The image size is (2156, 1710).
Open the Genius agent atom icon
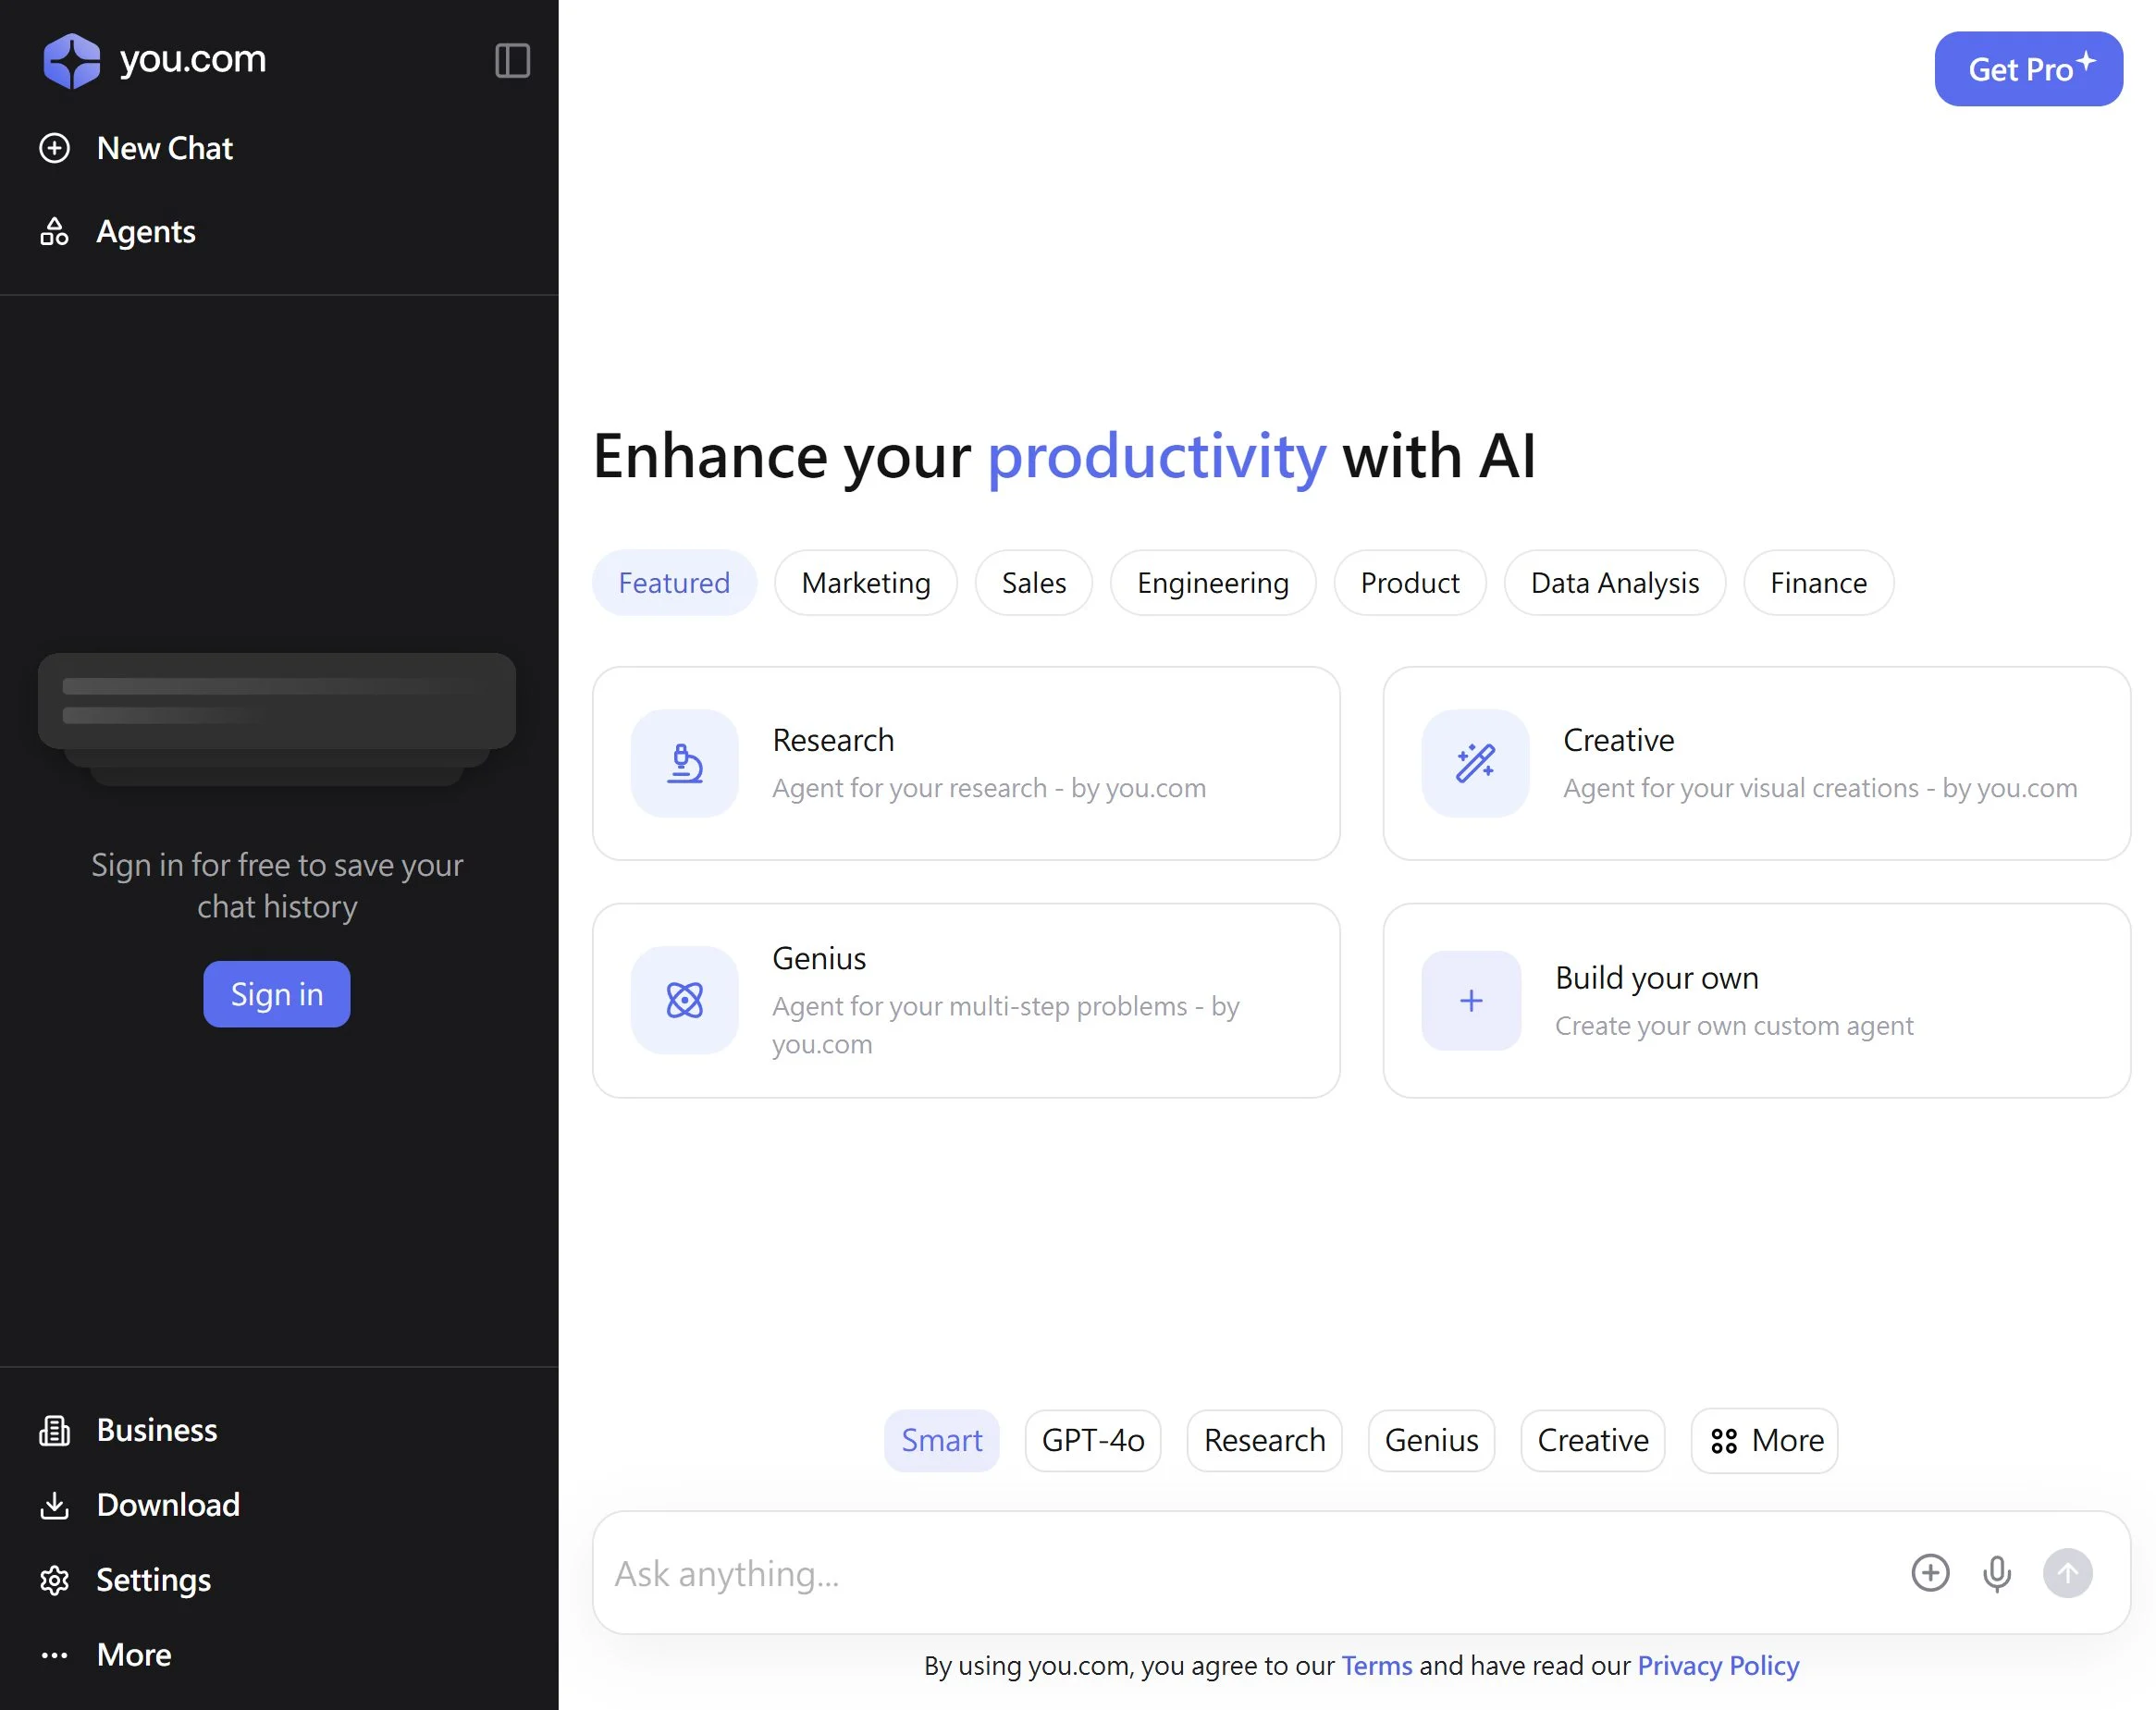(685, 1000)
